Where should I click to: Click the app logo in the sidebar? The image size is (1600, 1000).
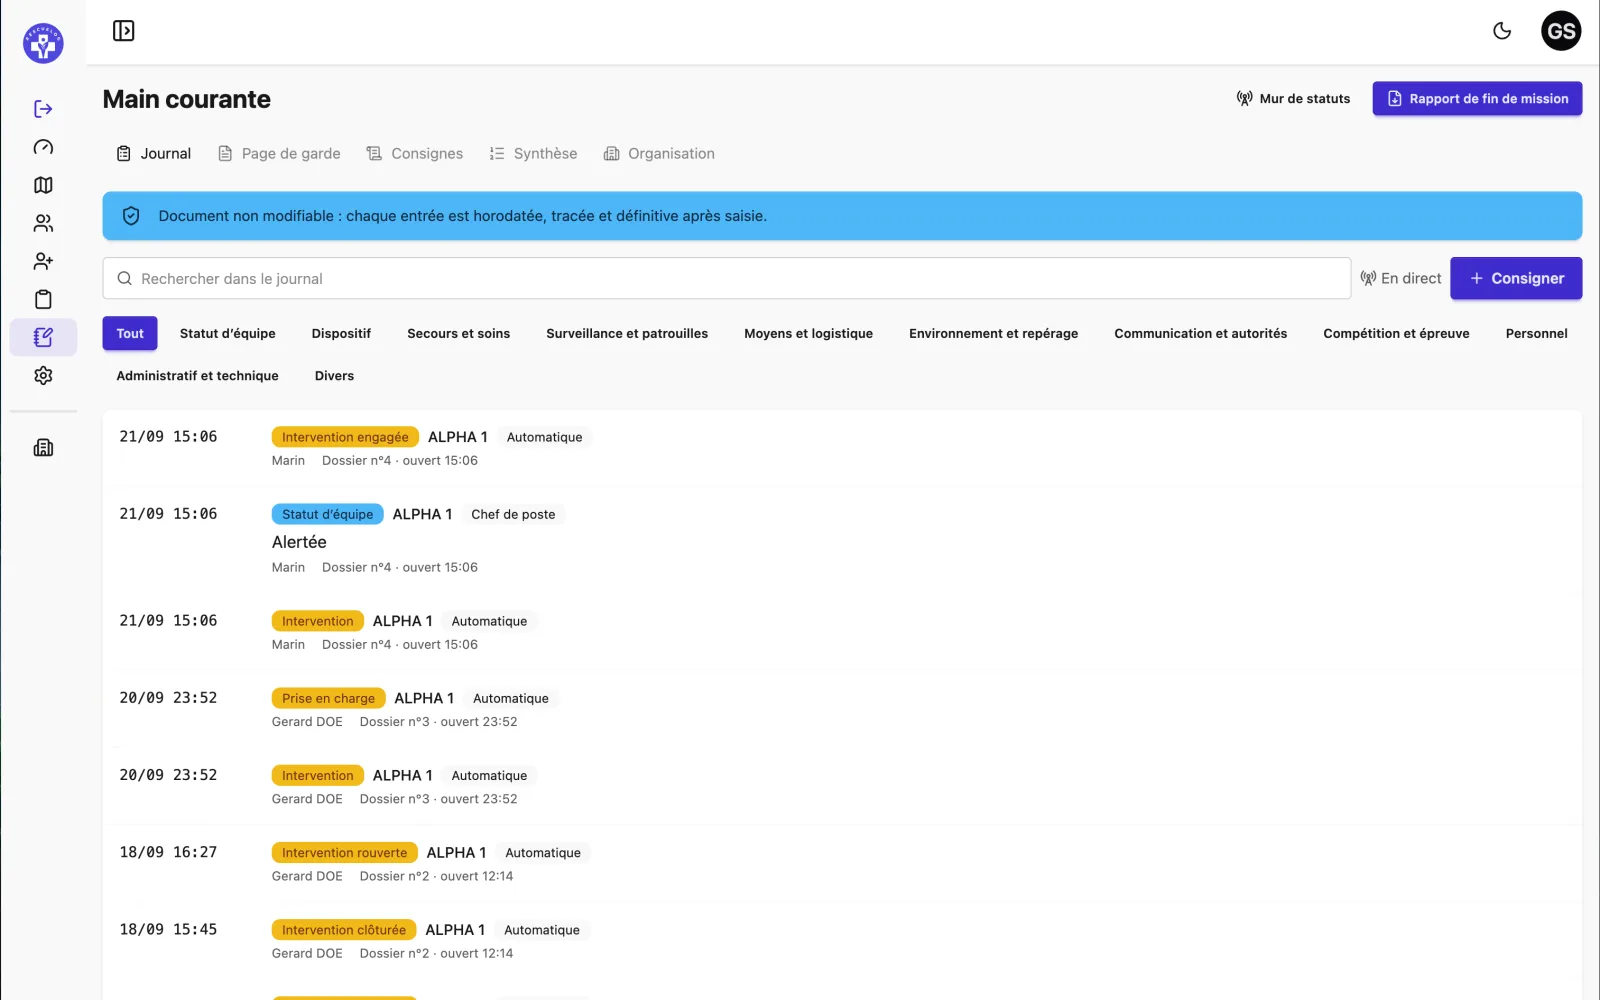tap(43, 43)
